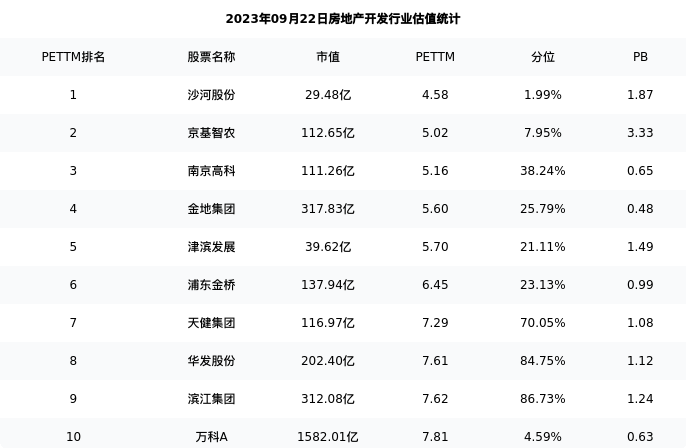
Task: Select 天健集团 in the table
Action: (211, 323)
